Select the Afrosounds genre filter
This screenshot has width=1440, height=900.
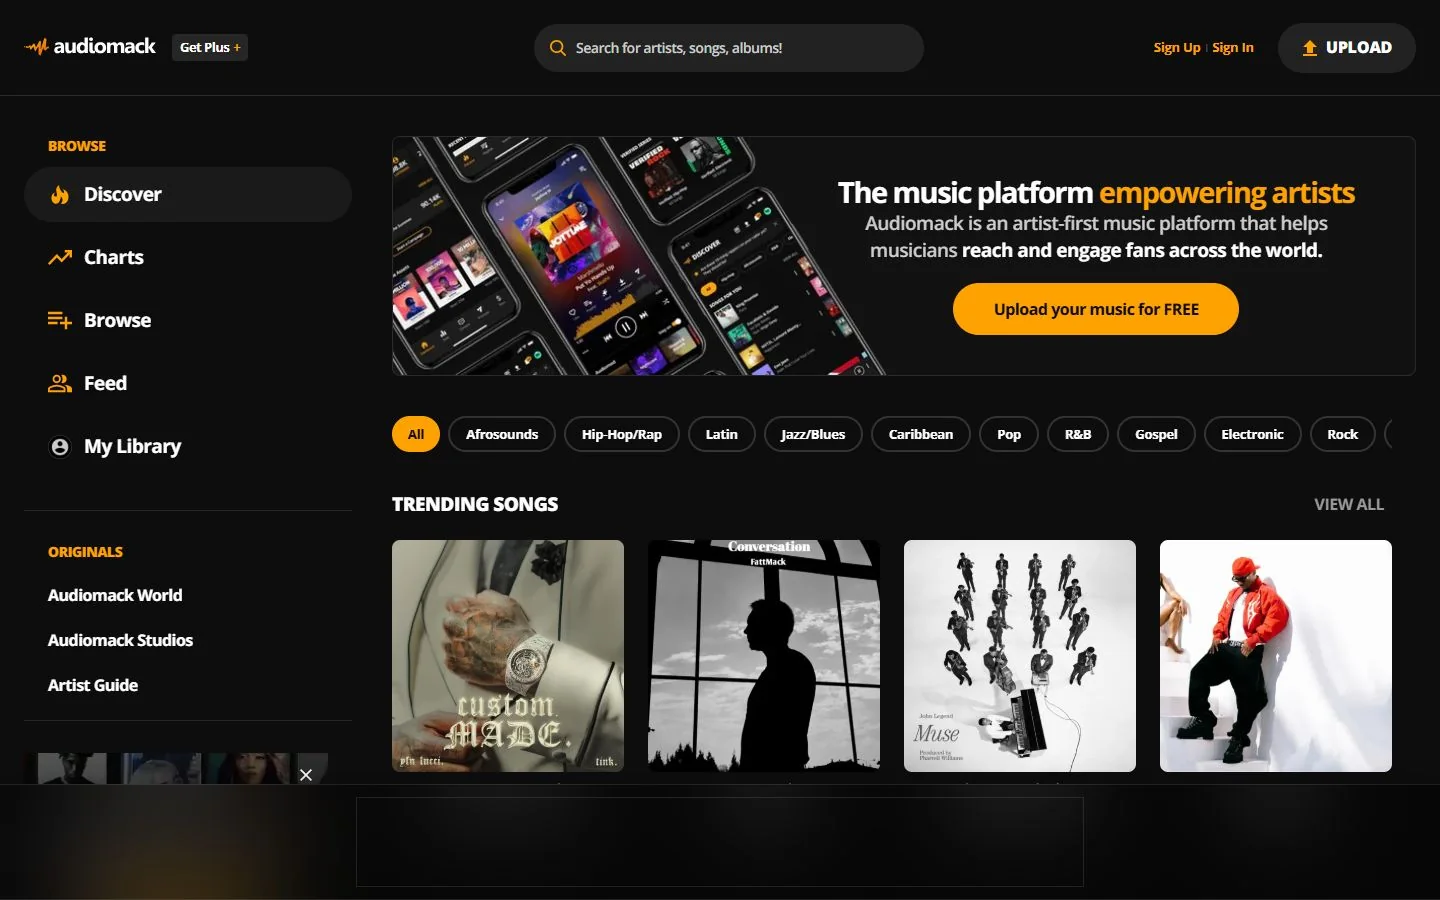[502, 434]
